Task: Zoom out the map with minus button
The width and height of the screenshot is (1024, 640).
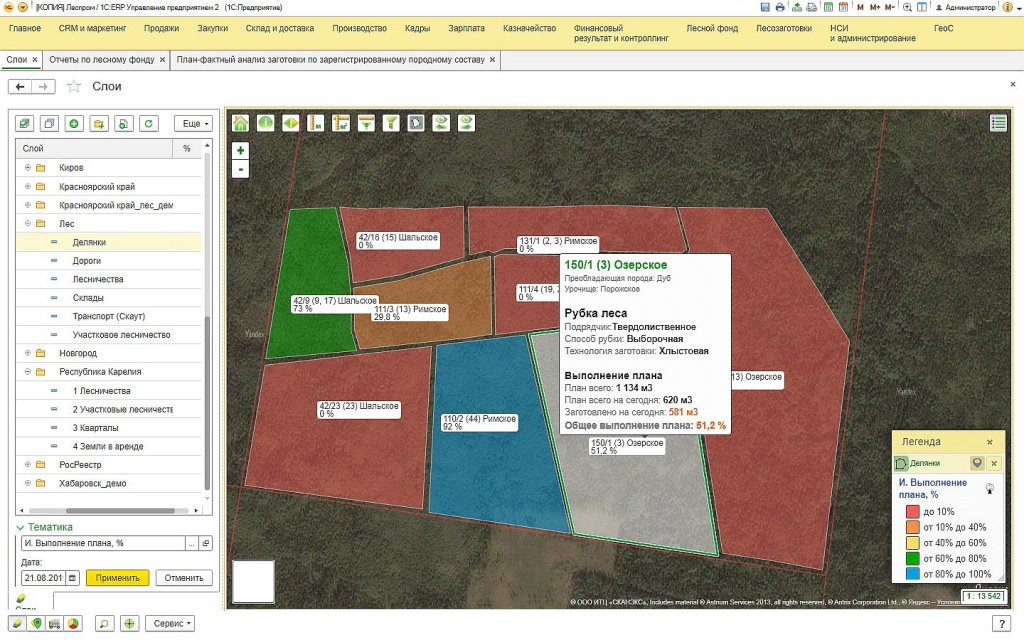Action: point(240,169)
